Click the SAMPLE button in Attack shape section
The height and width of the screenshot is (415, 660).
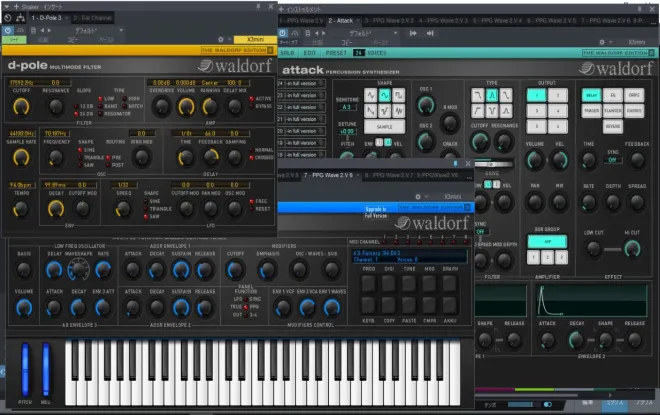point(385,127)
